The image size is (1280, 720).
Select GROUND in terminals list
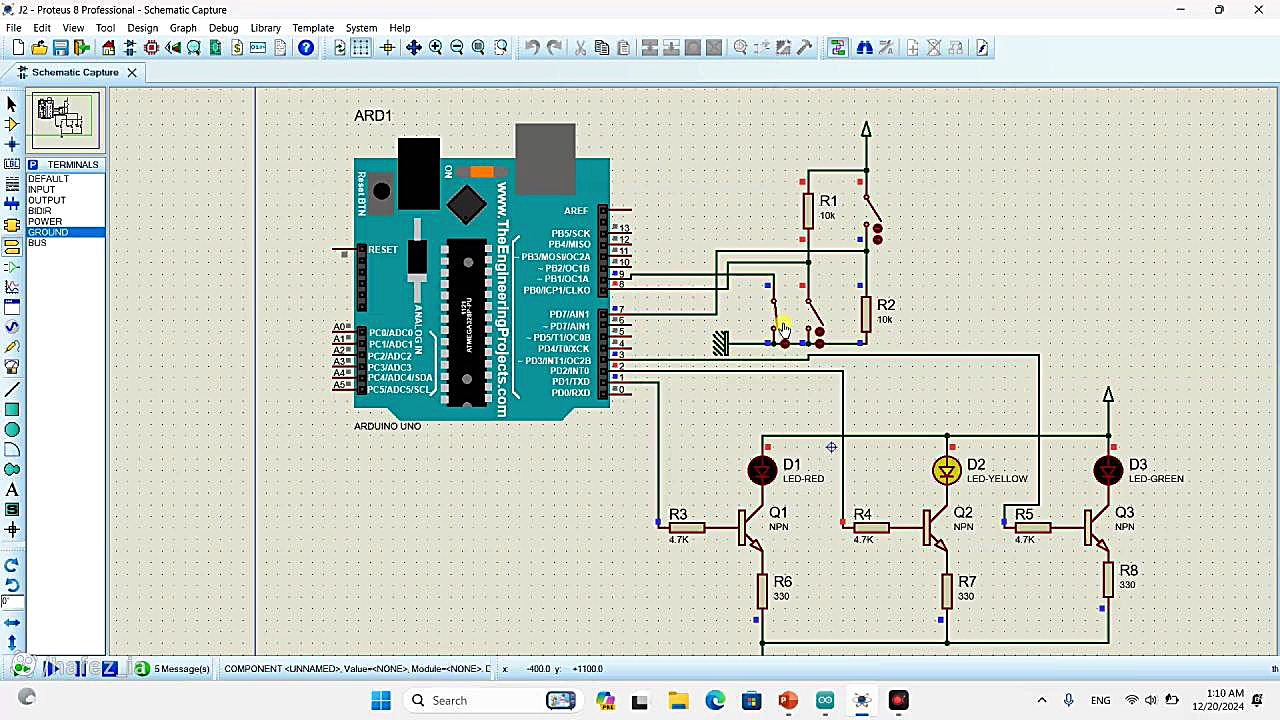point(48,232)
